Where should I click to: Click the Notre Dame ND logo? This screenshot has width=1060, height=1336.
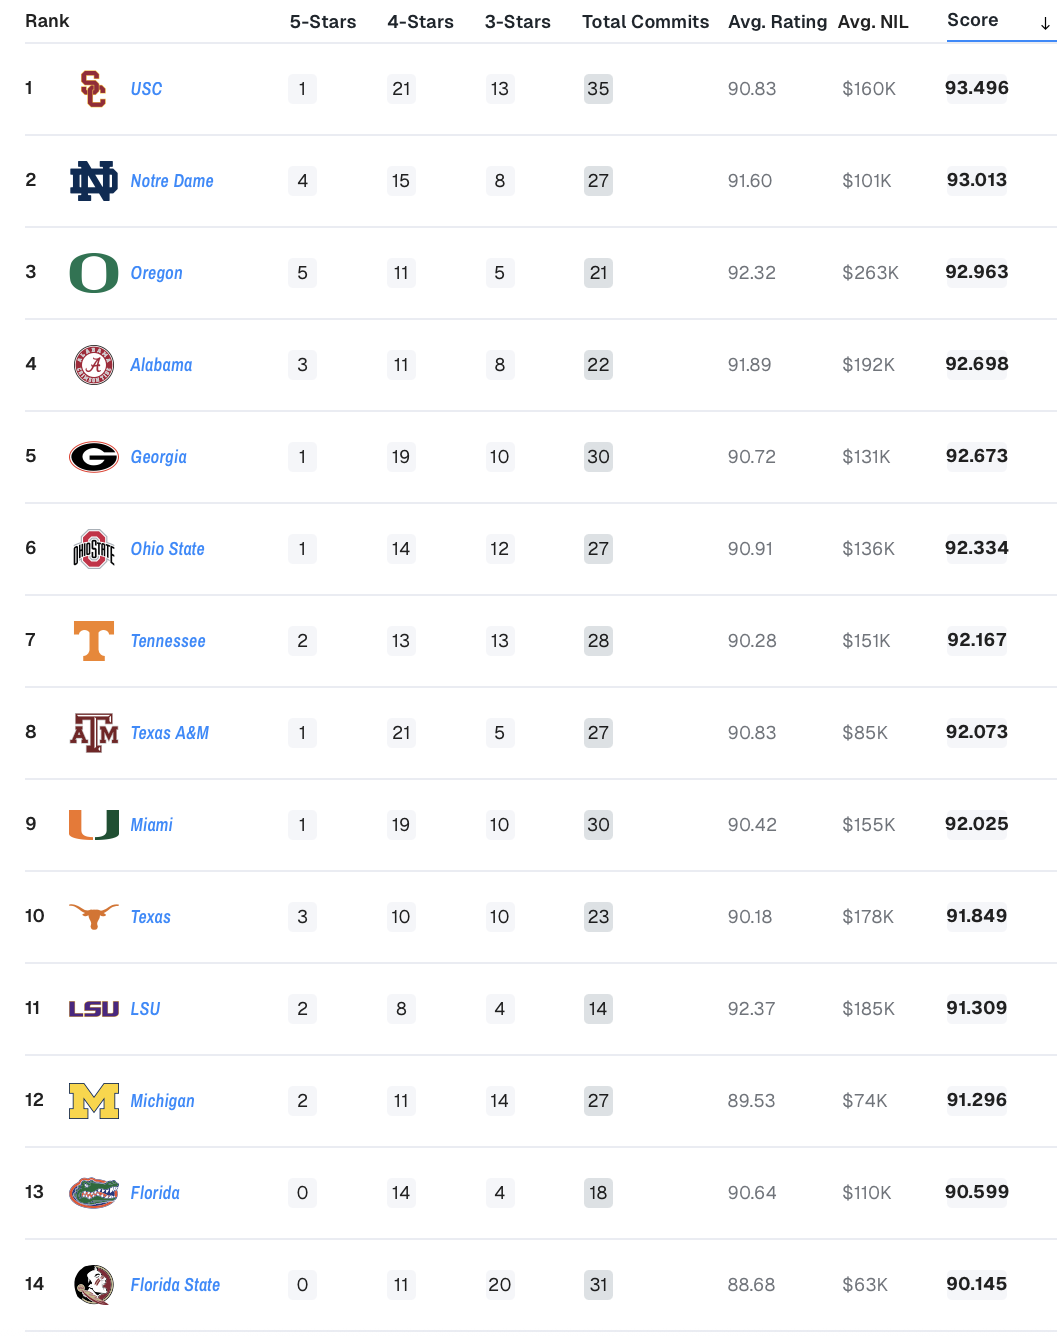click(94, 181)
